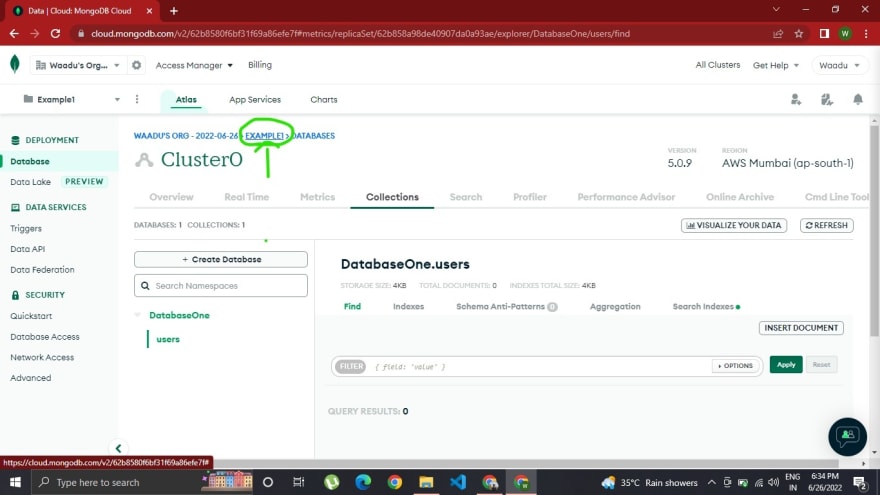
Task: Open Visual Studio Code from taskbar
Action: pyautogui.click(x=457, y=482)
